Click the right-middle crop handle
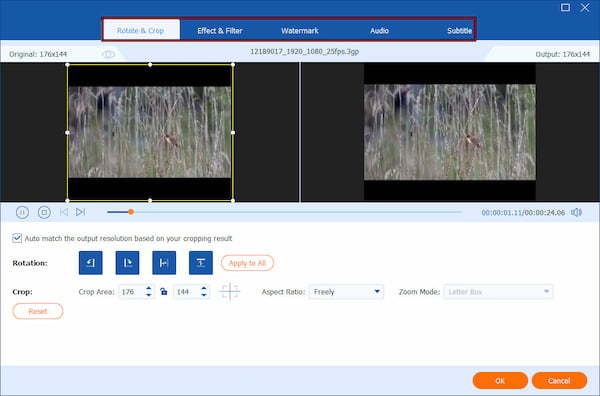Image resolution: width=600 pixels, height=396 pixels. click(x=233, y=132)
